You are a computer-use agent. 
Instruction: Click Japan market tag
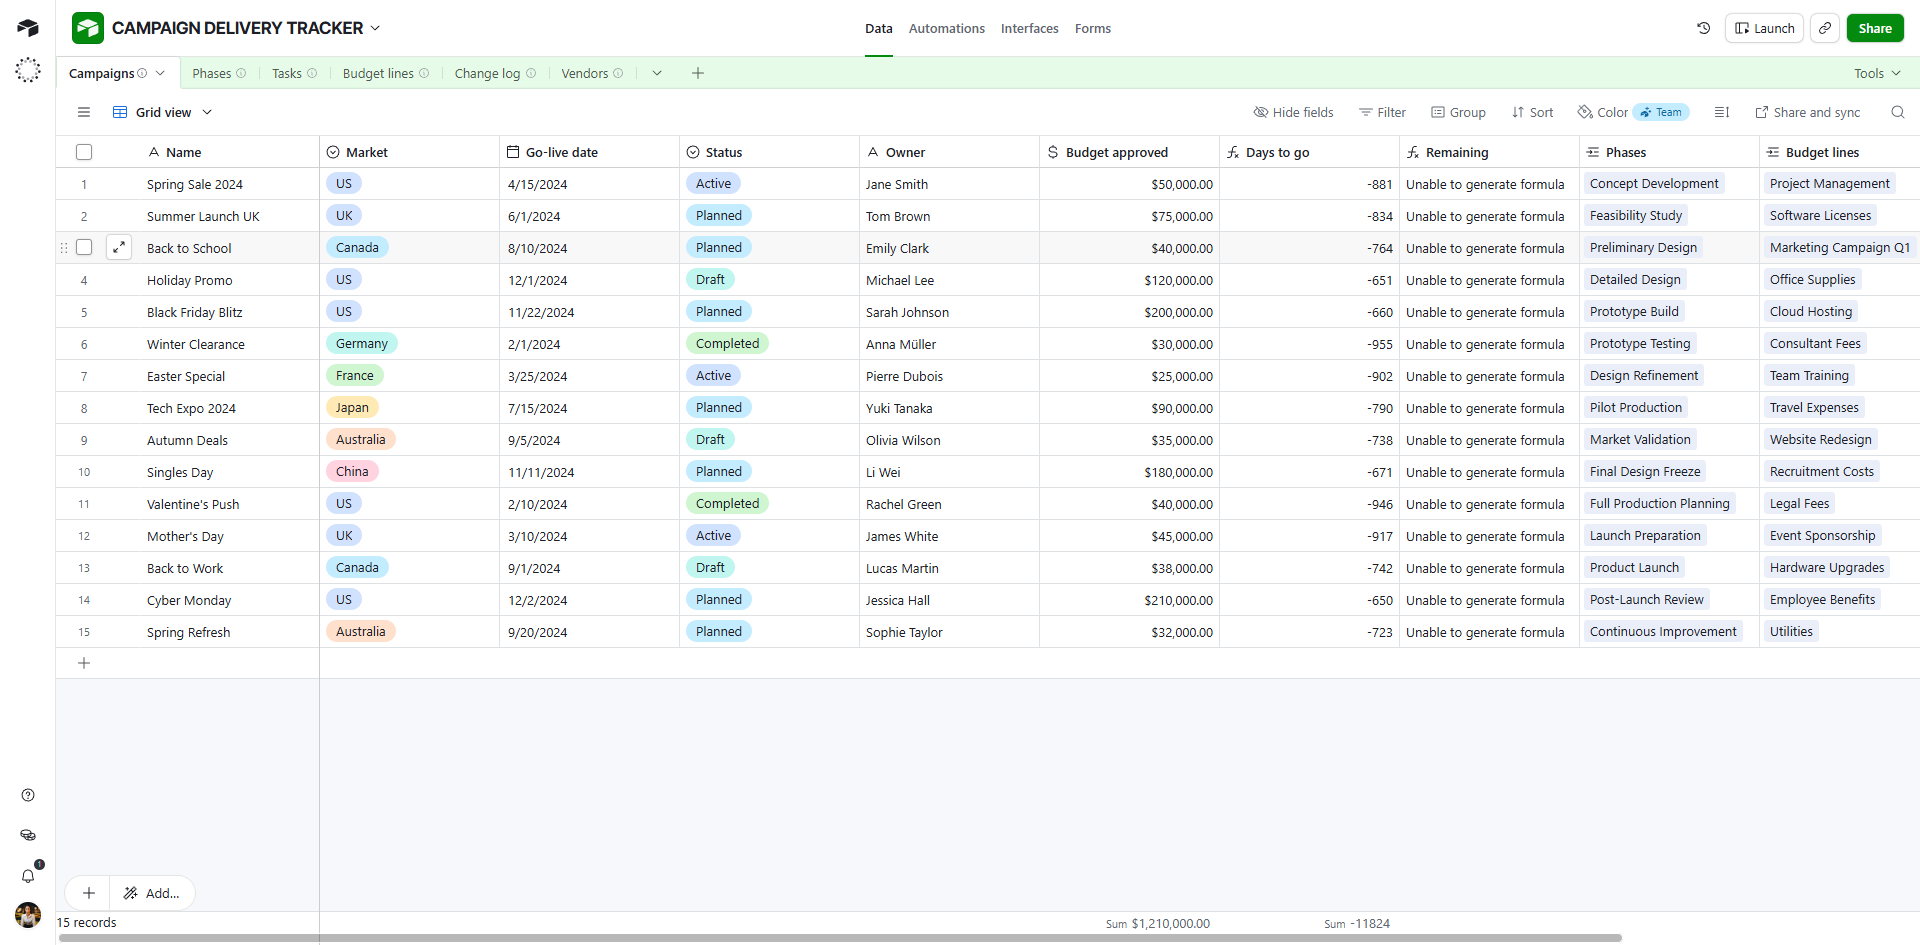tap(352, 407)
